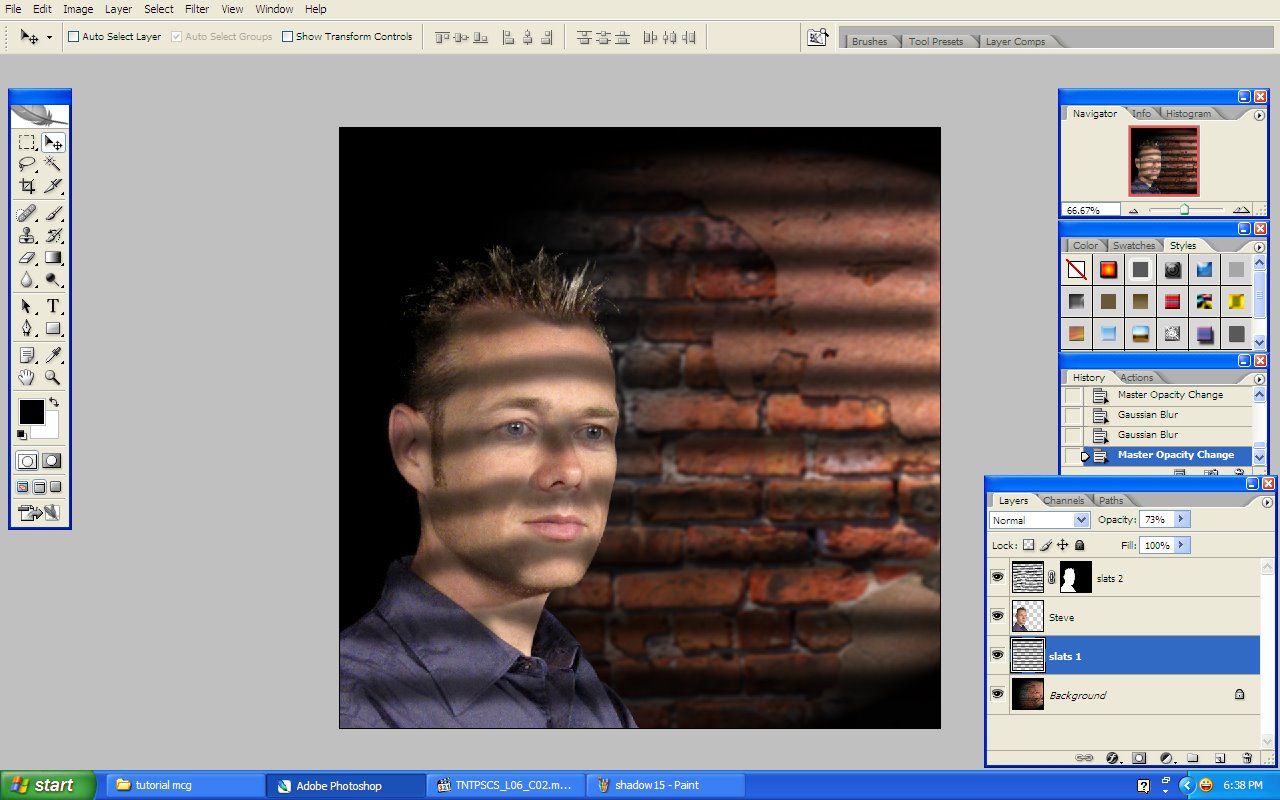The height and width of the screenshot is (800, 1280).
Task: Select the Hand tool
Action: (x=28, y=377)
